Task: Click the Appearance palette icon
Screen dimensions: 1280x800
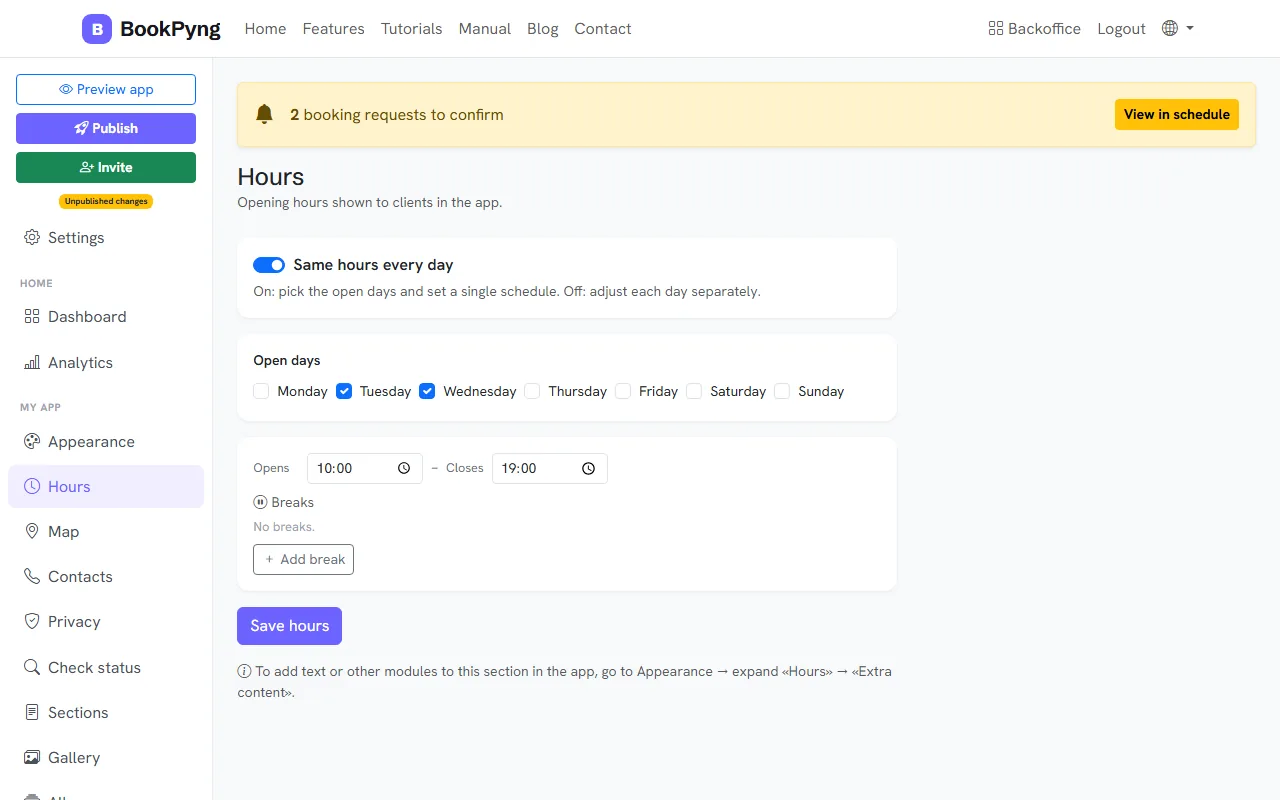Action: pyautogui.click(x=32, y=441)
